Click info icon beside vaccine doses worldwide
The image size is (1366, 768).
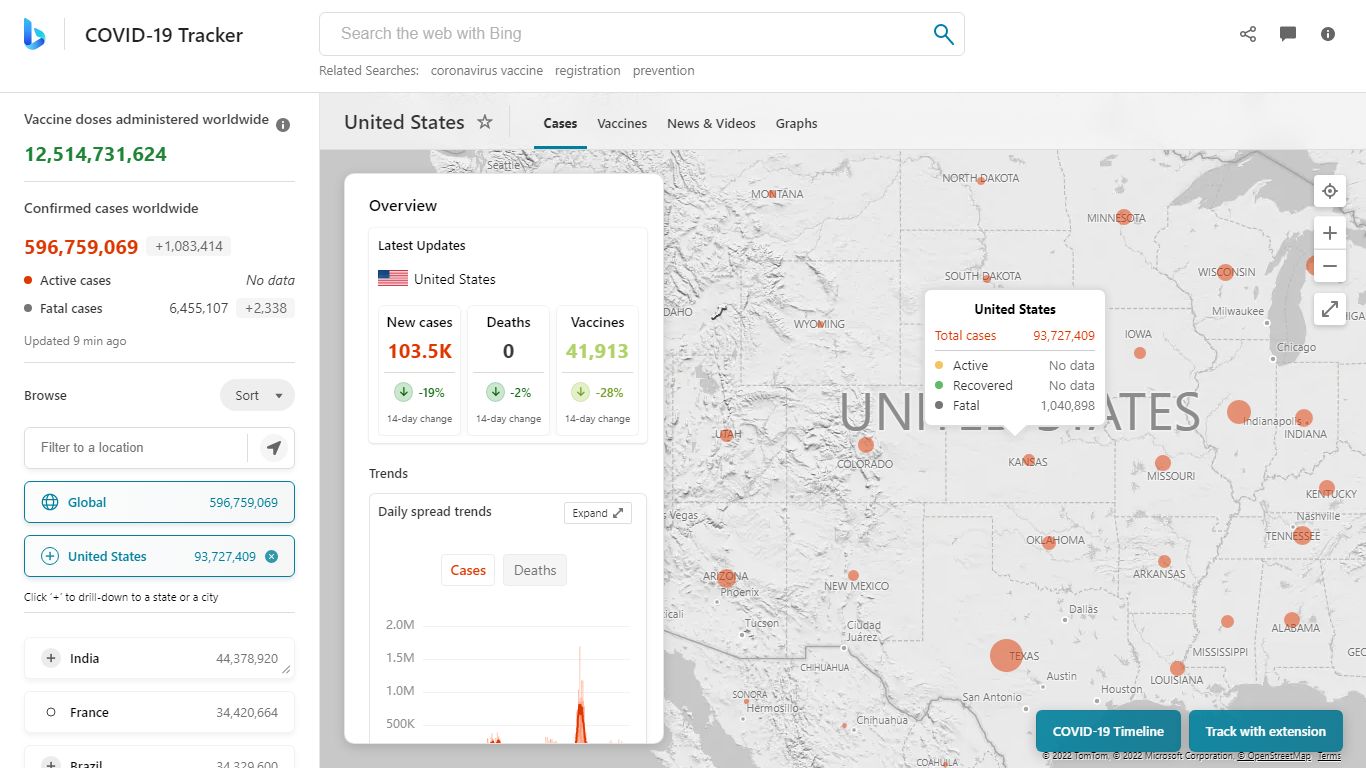(x=283, y=125)
